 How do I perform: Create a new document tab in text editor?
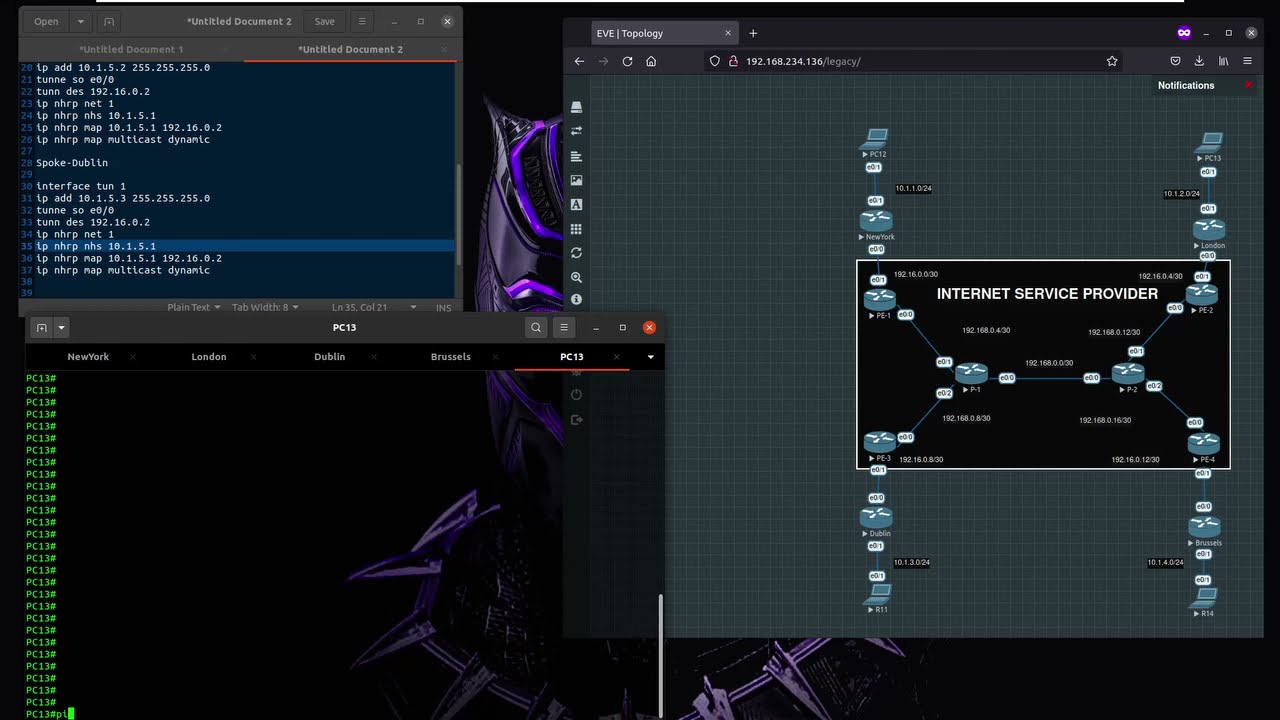coord(109,21)
